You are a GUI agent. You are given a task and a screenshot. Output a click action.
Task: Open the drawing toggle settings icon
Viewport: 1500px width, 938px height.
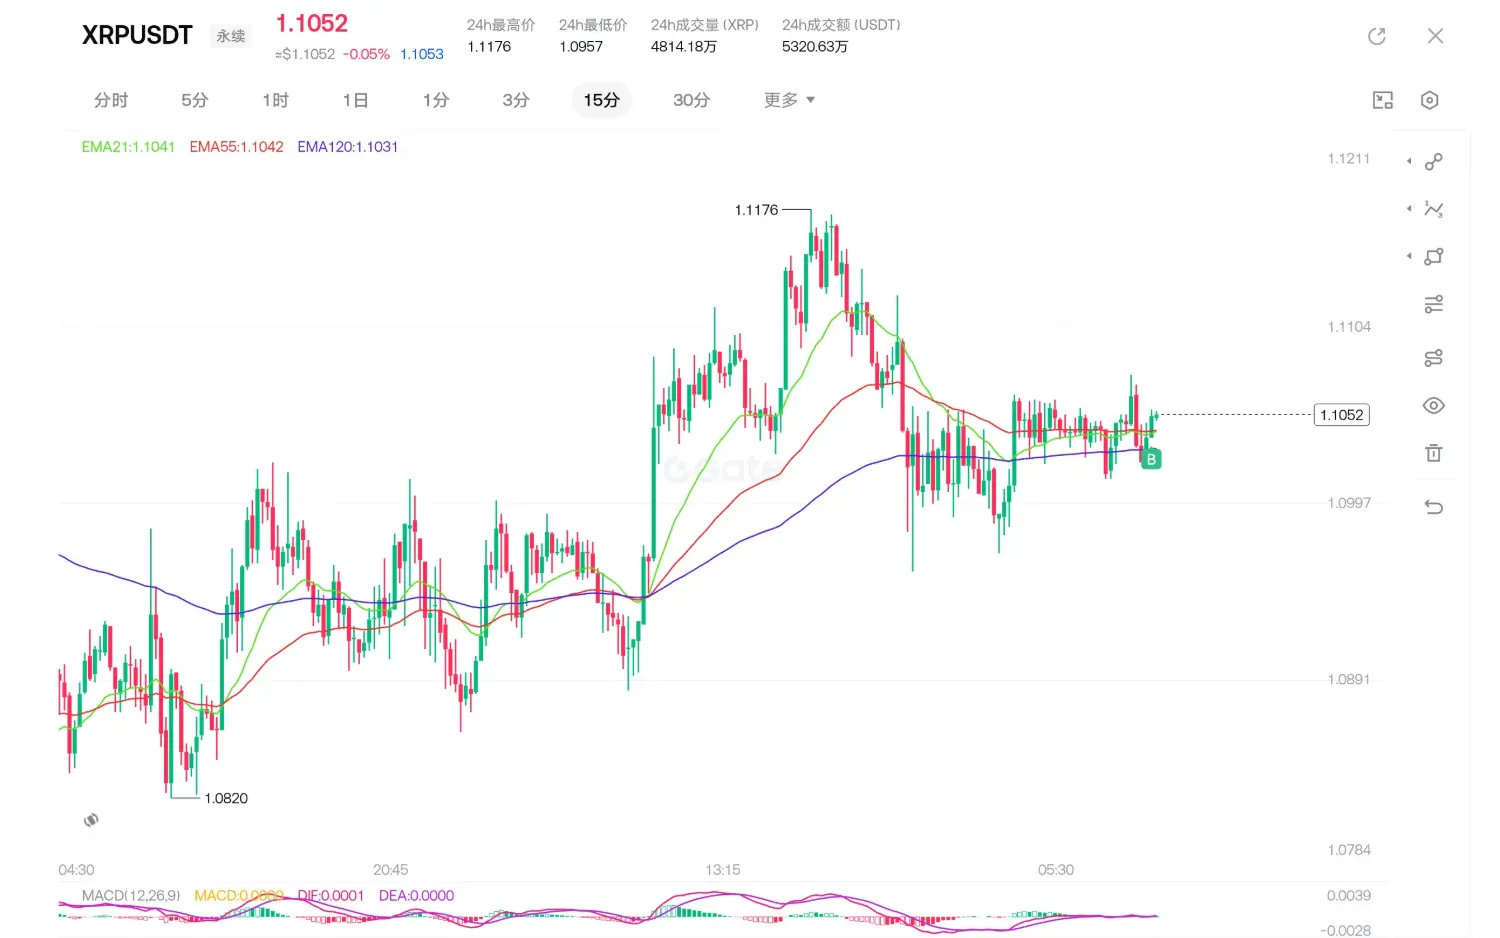pos(1434,358)
